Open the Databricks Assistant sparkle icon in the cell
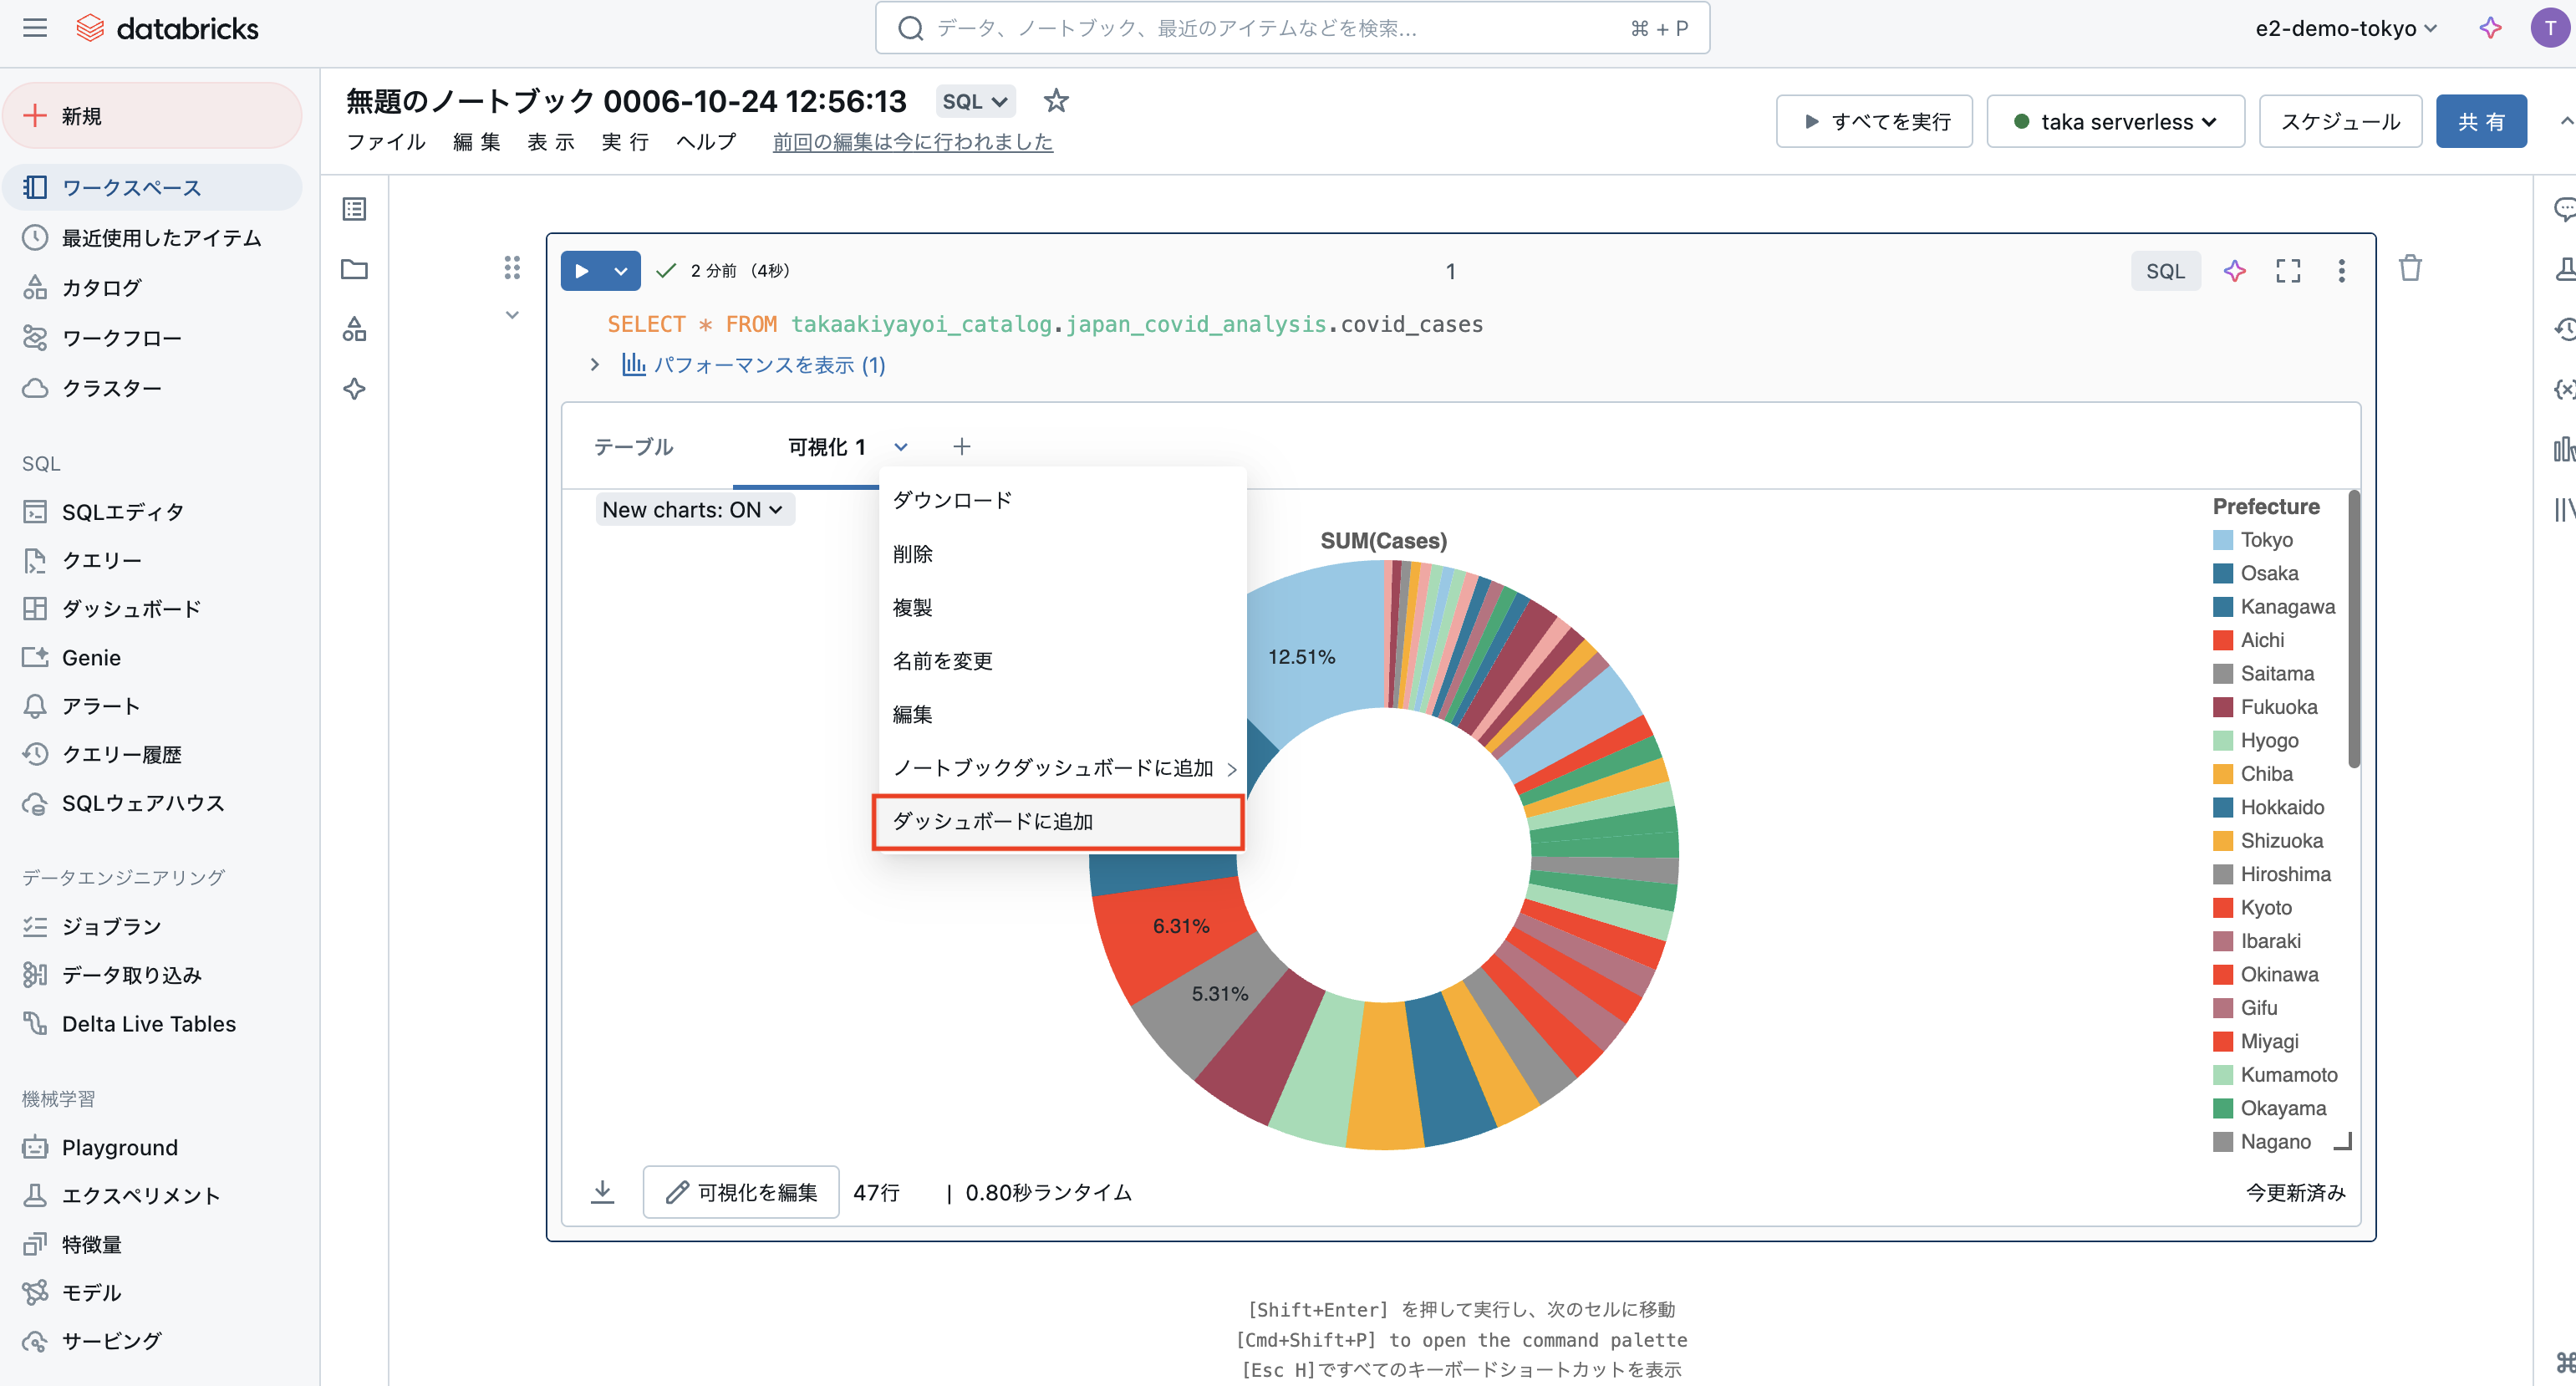The image size is (2576, 1386). click(2235, 270)
